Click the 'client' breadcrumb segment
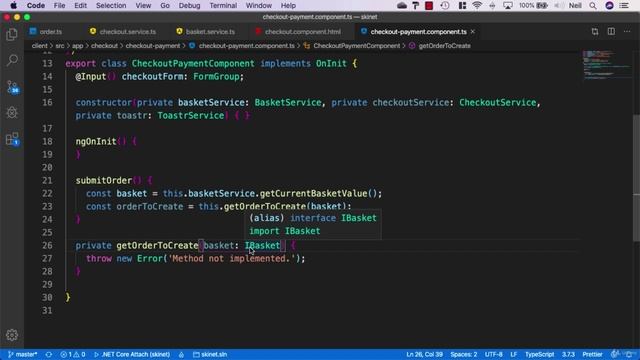 click(x=40, y=46)
